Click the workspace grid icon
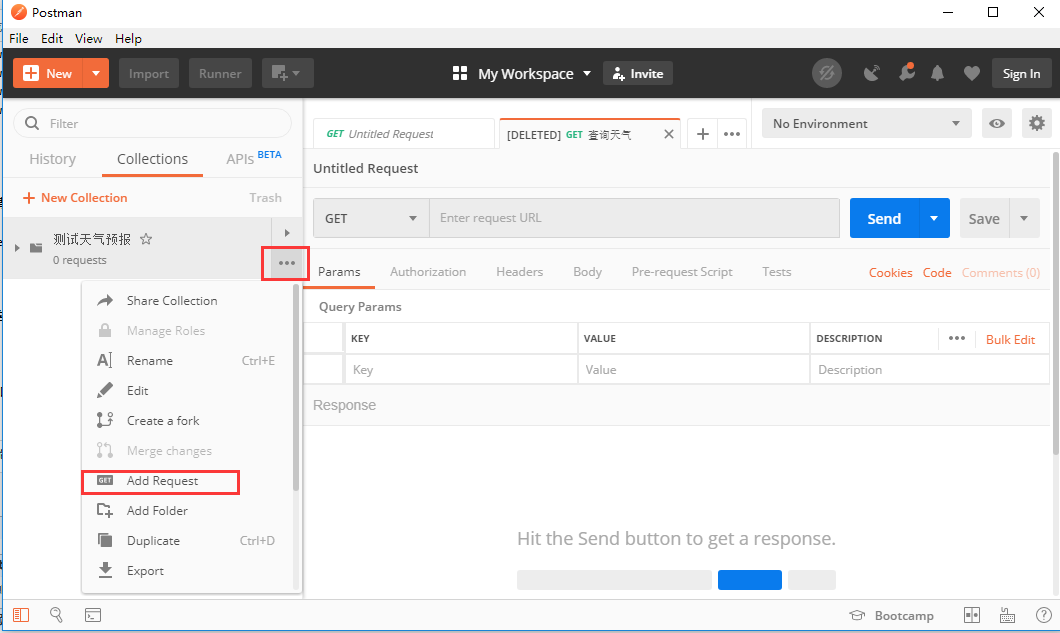Image resolution: width=1060 pixels, height=633 pixels. pyautogui.click(x=460, y=73)
